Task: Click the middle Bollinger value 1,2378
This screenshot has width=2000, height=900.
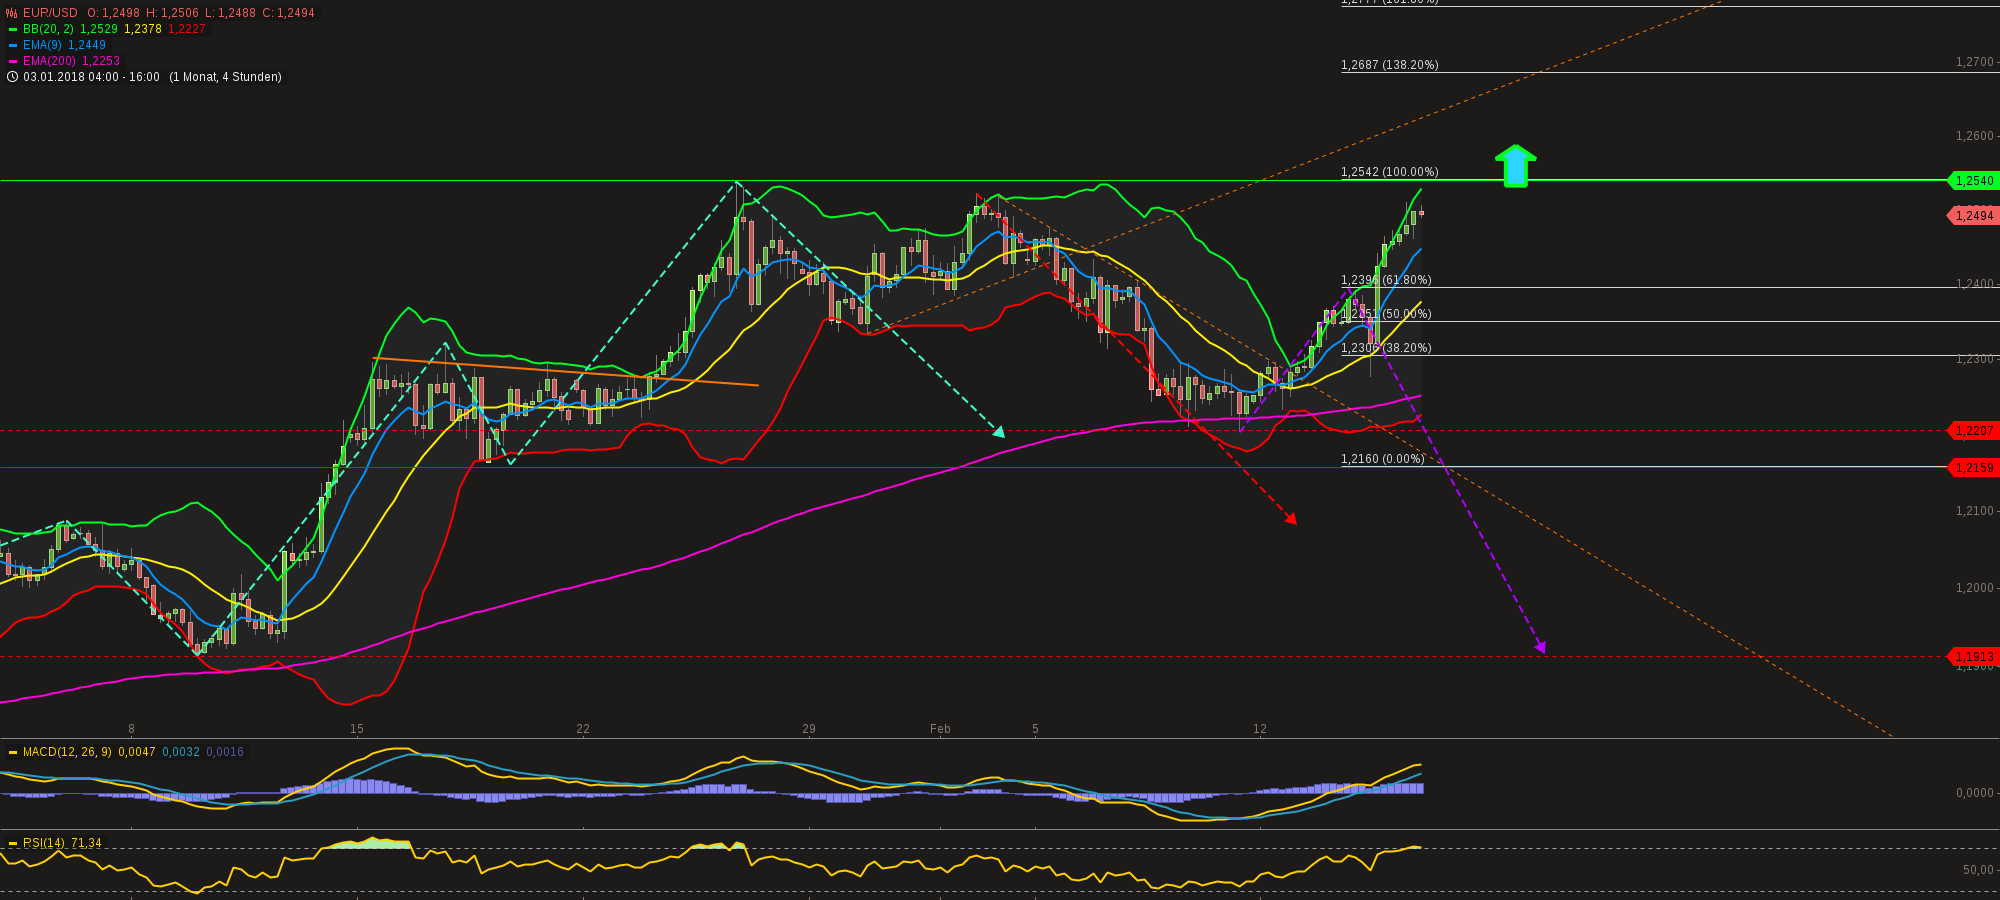Action: point(143,29)
